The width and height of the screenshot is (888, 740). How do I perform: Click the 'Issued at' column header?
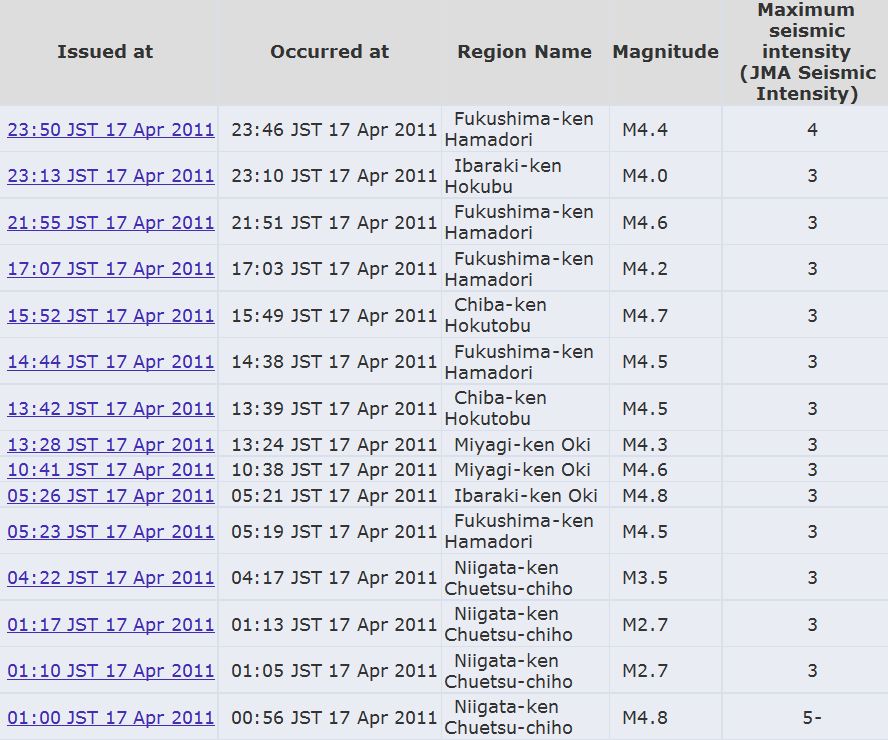[x=105, y=52]
